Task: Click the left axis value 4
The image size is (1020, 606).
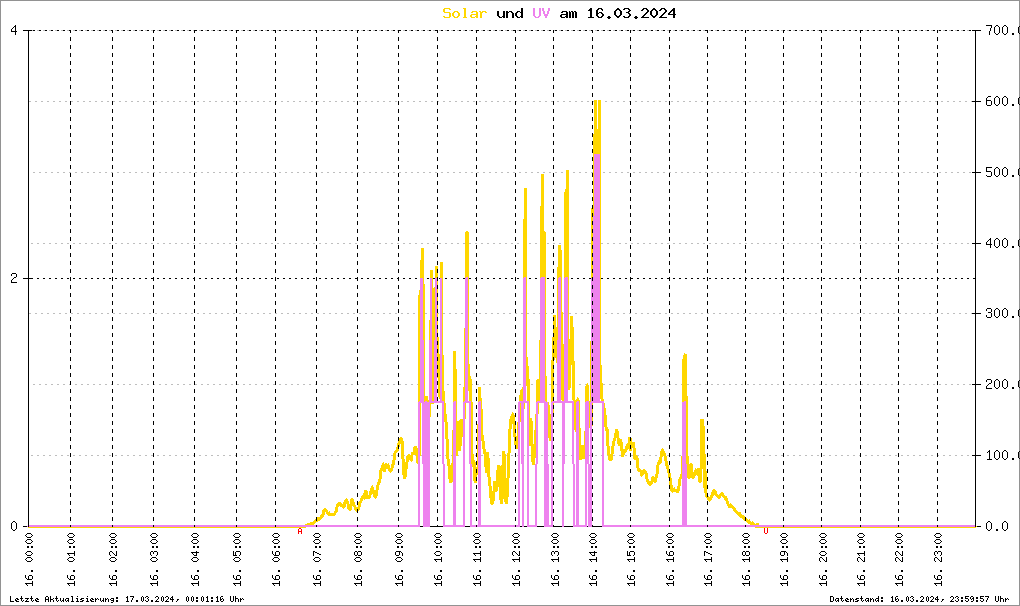Action: coord(14,30)
